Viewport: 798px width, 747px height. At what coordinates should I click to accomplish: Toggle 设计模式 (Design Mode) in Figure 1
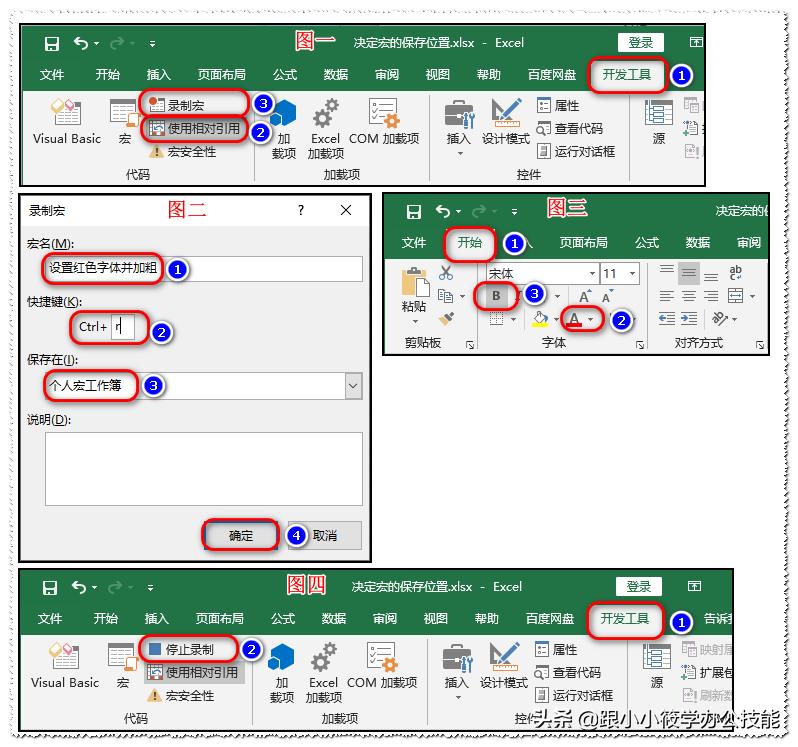pos(505,122)
